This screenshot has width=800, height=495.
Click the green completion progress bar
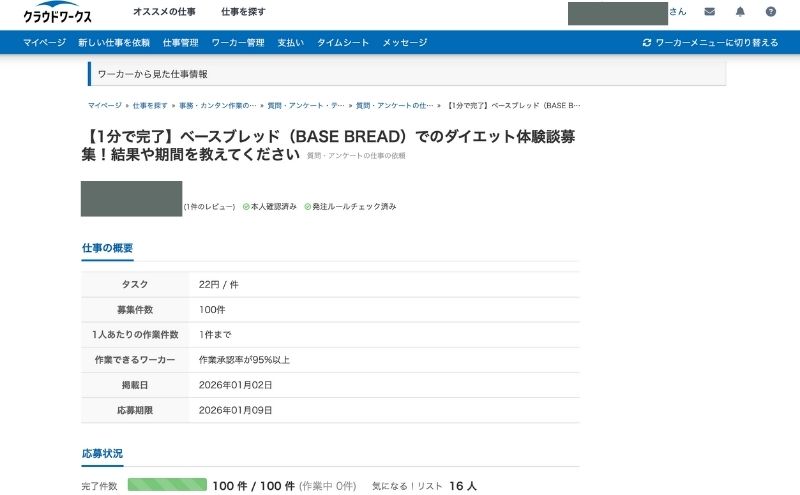point(167,485)
